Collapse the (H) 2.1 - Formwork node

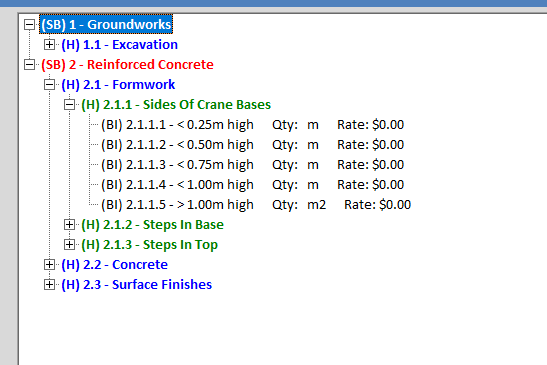pos(50,84)
